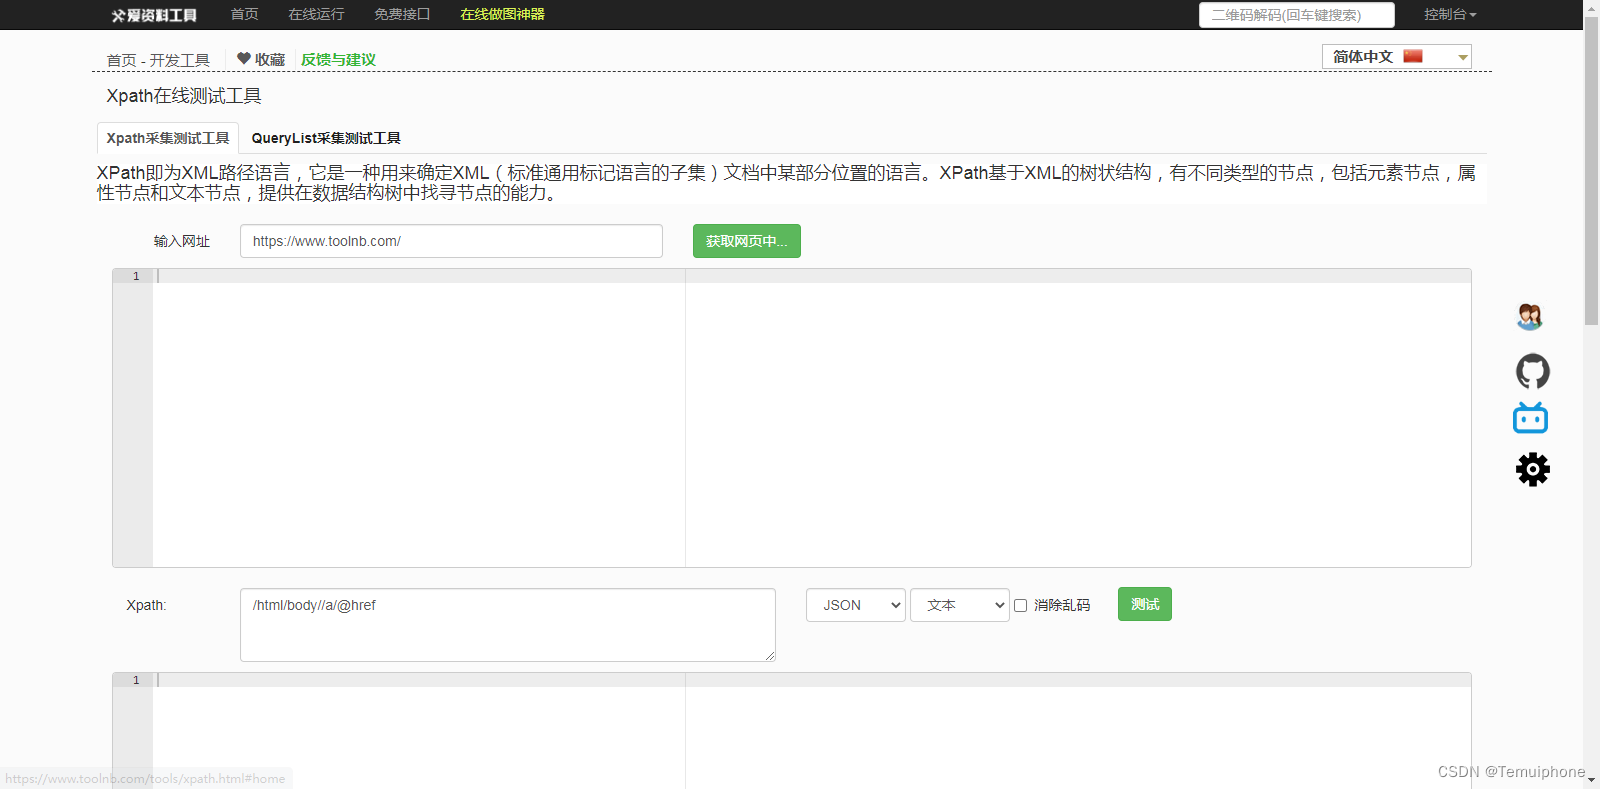Click the page vertical scrollbar thumb
1600x789 pixels.
[1591, 170]
